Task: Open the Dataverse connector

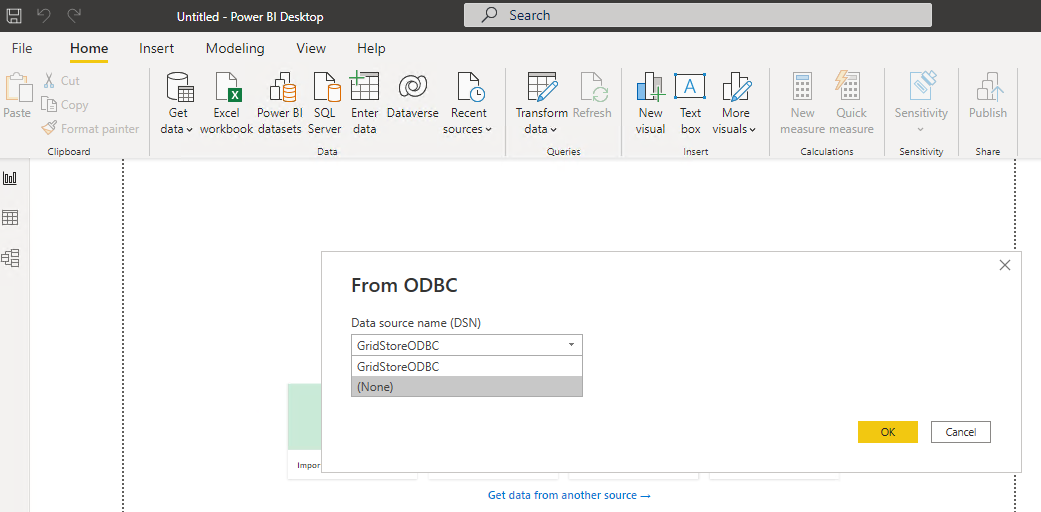Action: click(x=412, y=90)
